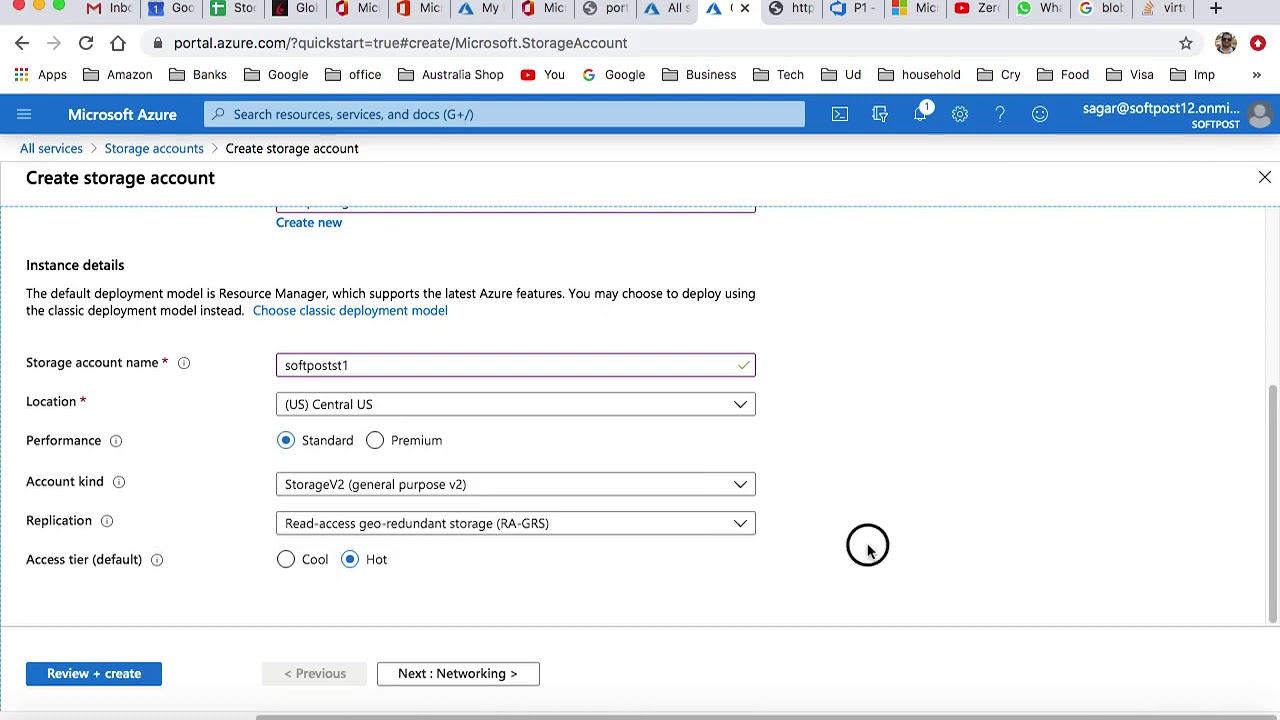Show info tooltip for Performance

pos(116,441)
